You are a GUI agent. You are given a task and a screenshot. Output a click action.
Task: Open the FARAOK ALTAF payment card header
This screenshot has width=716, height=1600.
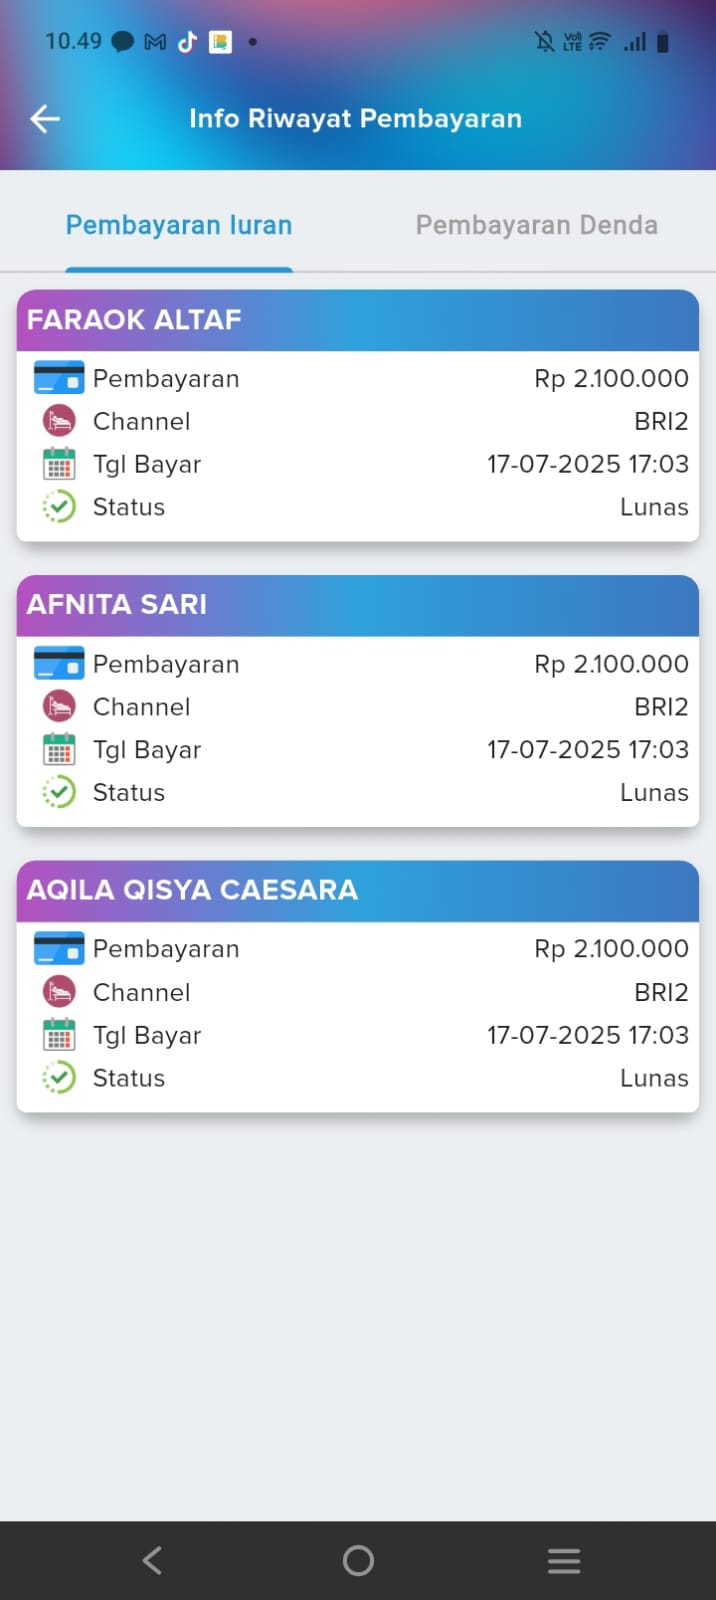point(357,320)
